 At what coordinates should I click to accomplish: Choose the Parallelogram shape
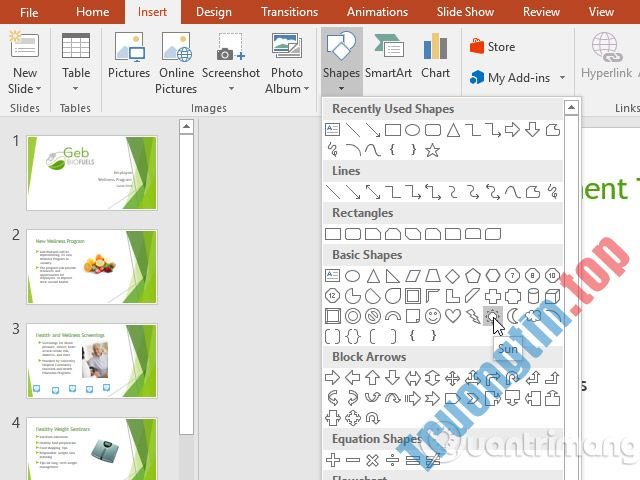[x=413, y=276]
